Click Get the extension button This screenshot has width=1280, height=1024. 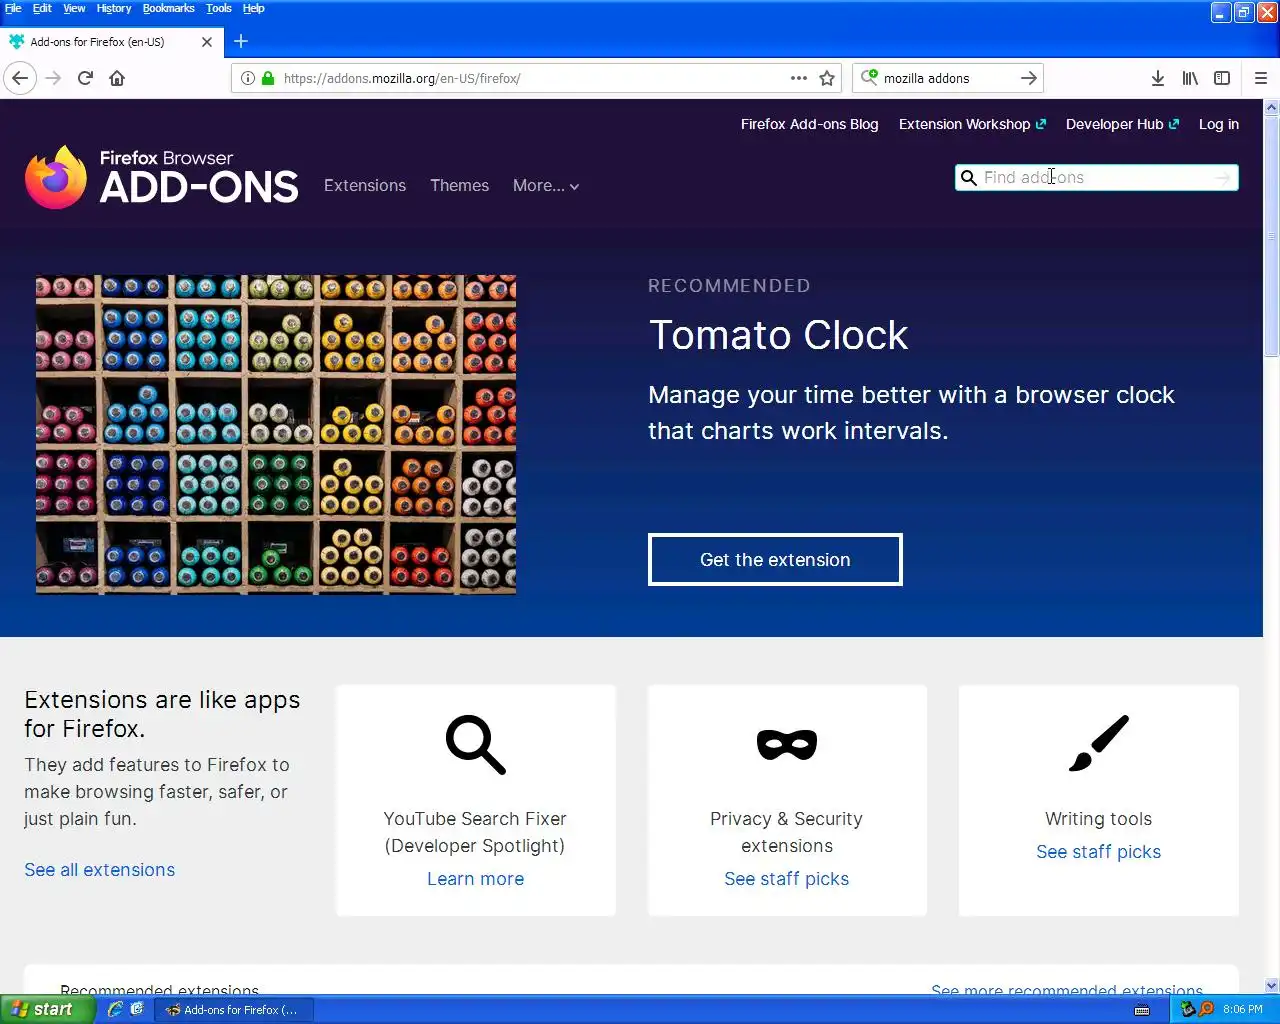pyautogui.click(x=775, y=560)
